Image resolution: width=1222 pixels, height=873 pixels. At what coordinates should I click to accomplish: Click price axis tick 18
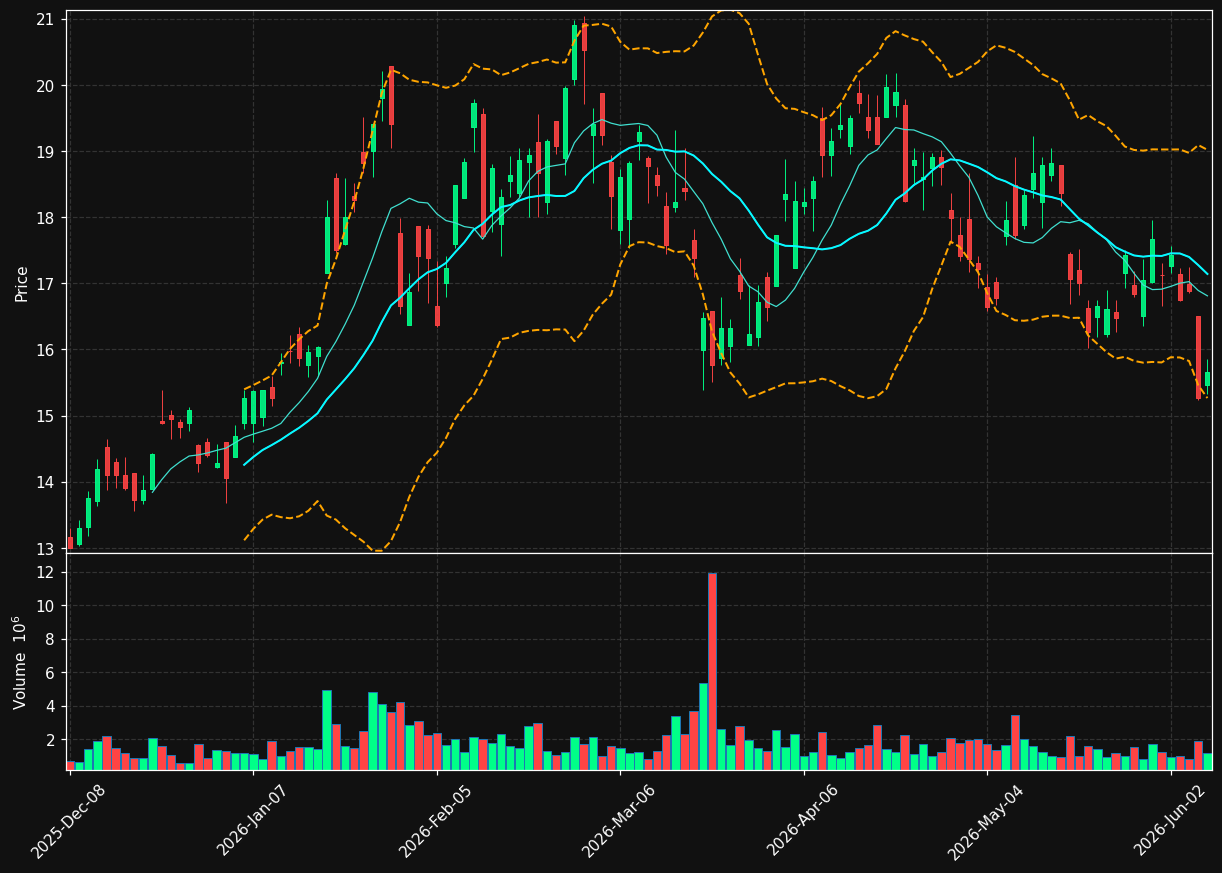46,218
